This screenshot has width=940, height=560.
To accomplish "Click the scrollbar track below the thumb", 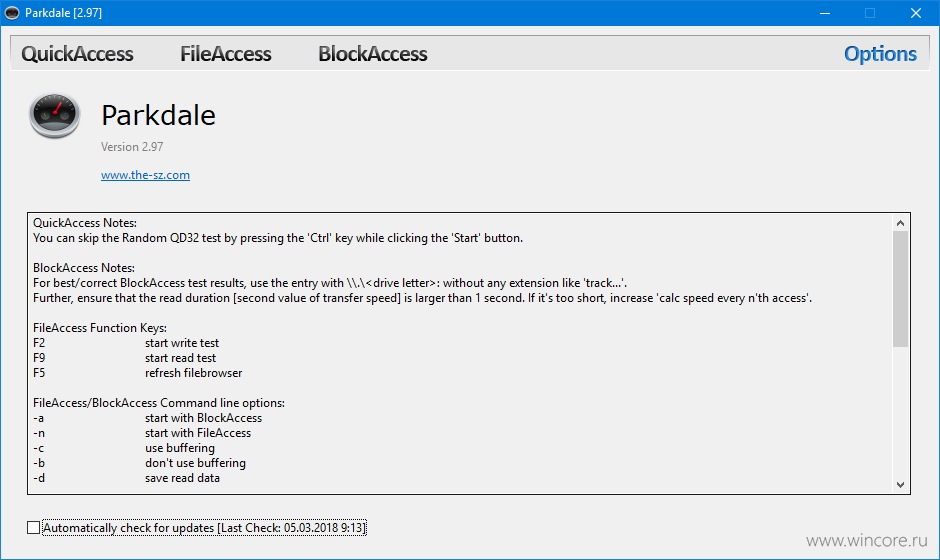I will point(900,412).
